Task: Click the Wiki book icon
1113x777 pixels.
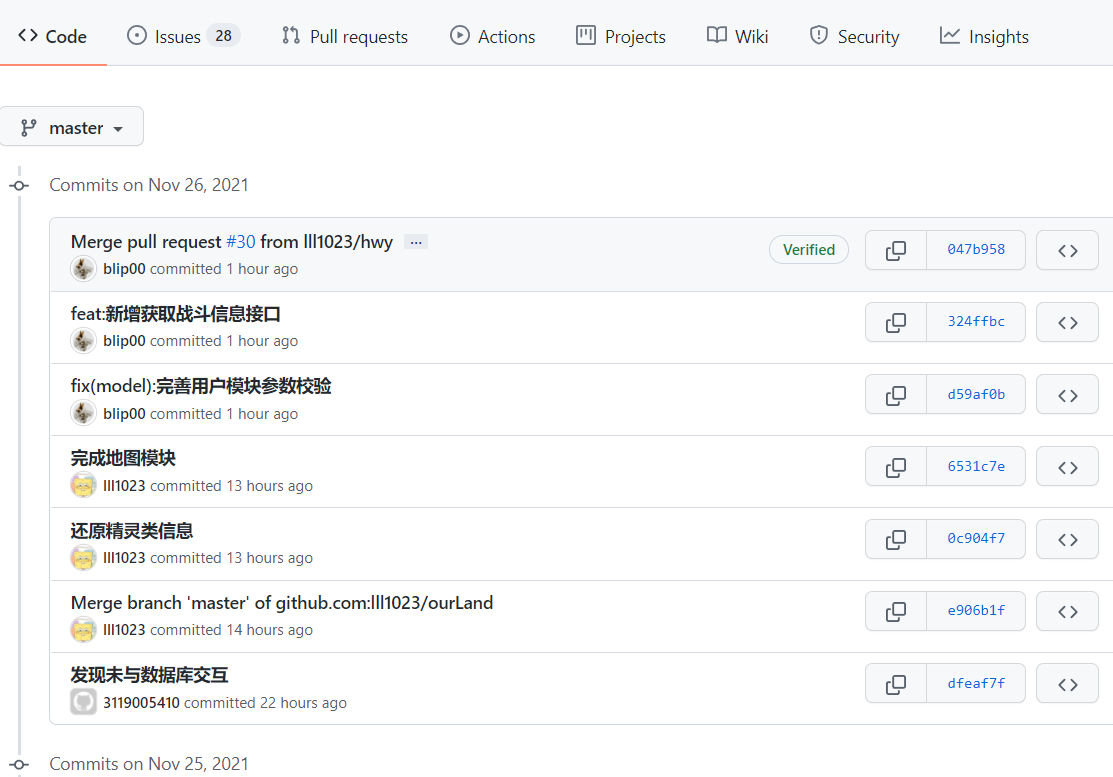Action: (x=717, y=35)
